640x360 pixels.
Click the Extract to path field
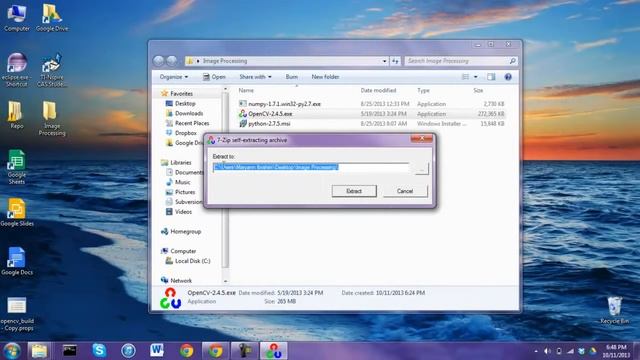(311, 167)
